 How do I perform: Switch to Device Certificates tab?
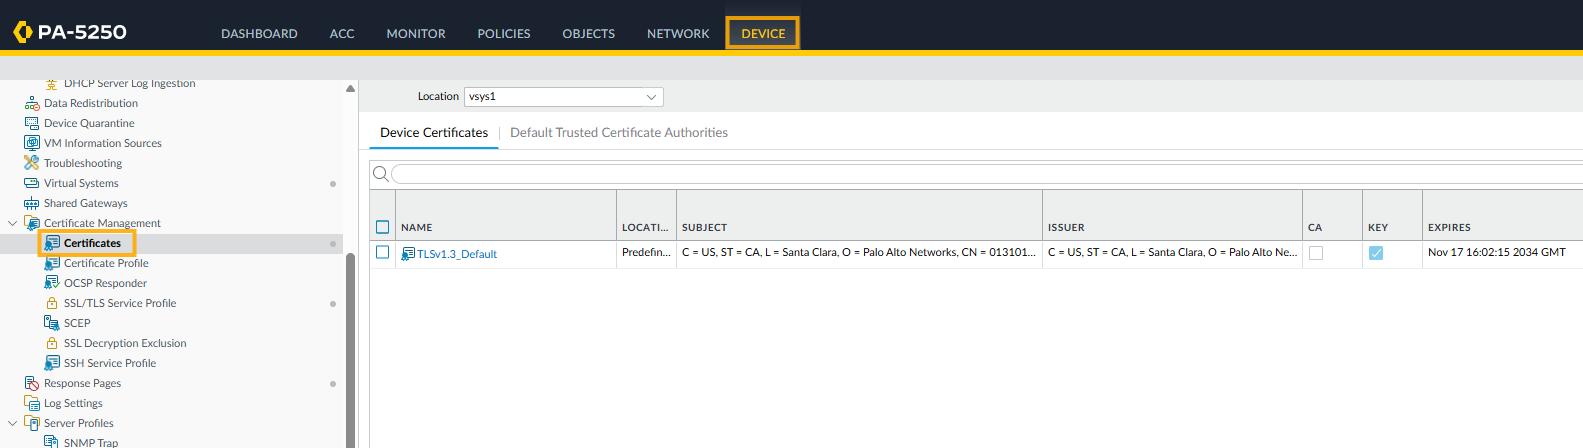434,132
